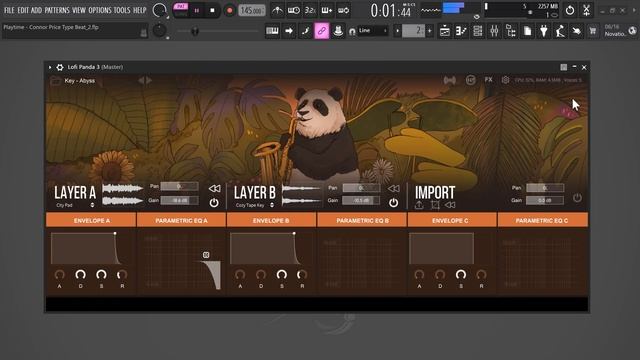Open the mixer icon

[494, 31]
